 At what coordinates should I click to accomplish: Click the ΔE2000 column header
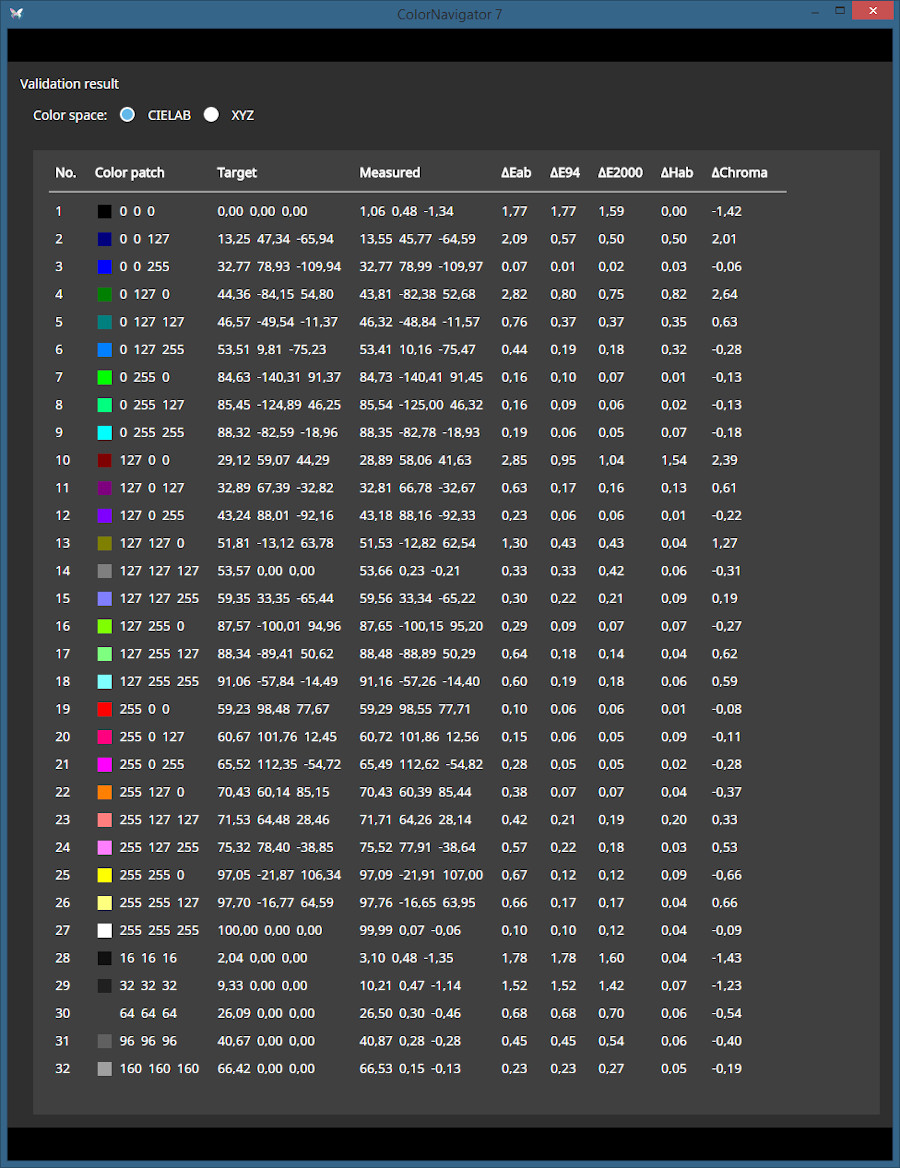click(x=620, y=173)
